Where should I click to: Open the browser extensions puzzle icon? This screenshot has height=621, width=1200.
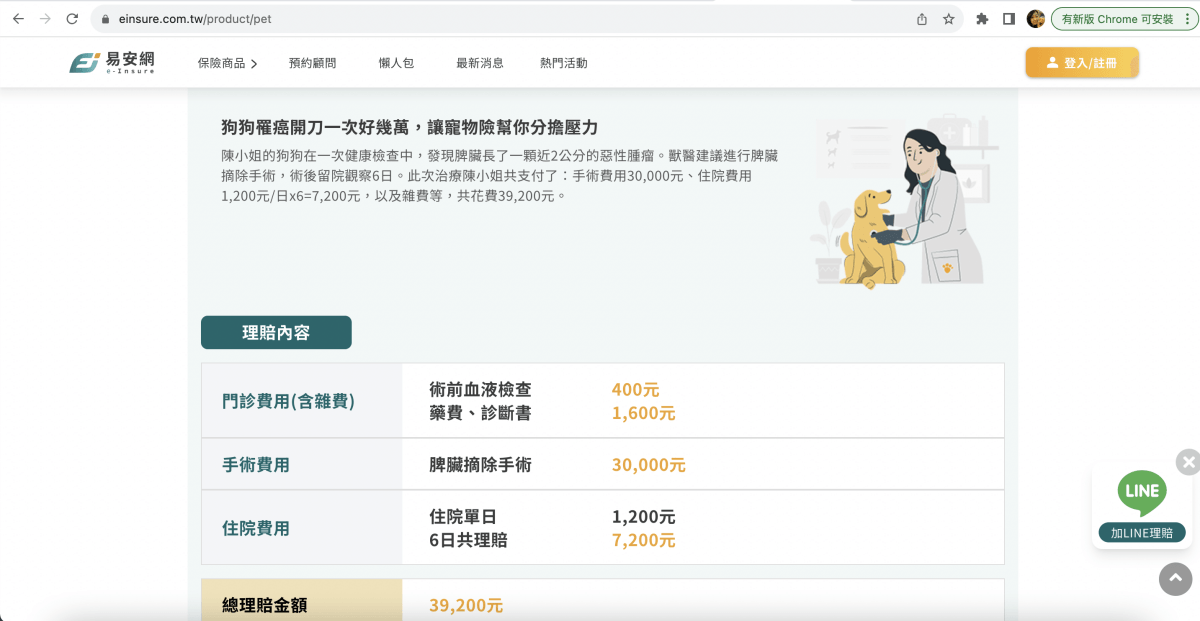(981, 17)
